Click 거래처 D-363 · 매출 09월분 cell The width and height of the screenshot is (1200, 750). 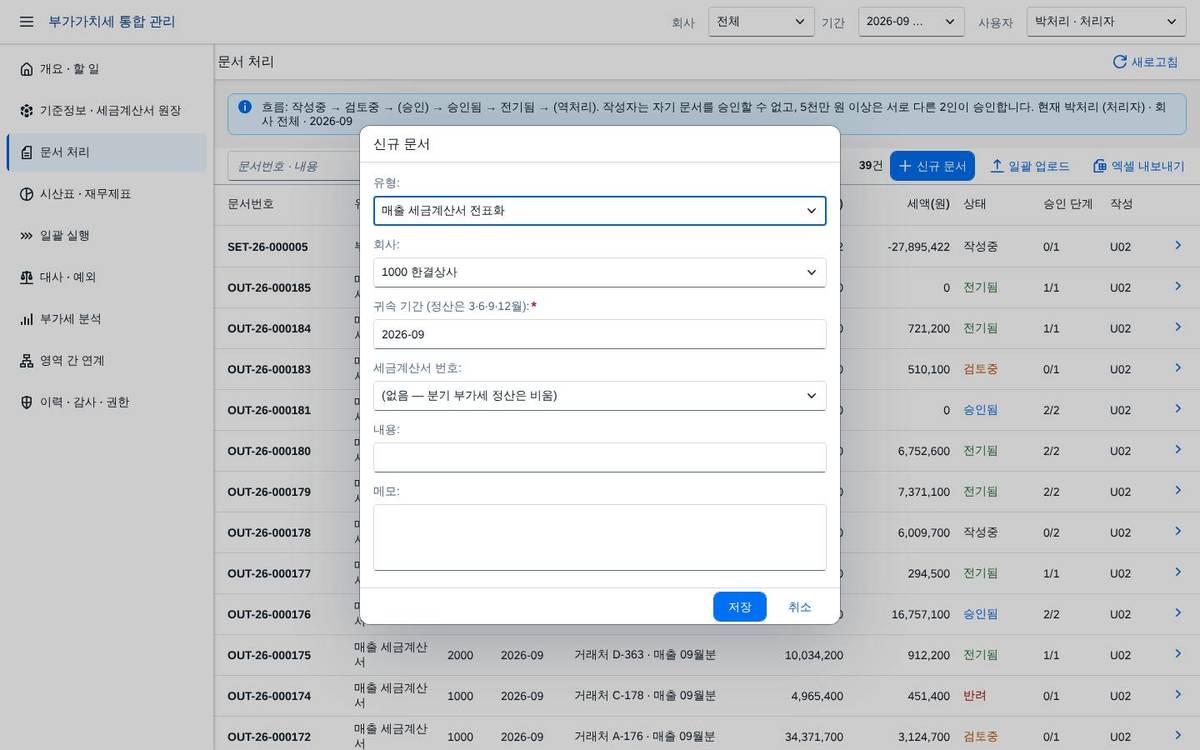(645, 655)
